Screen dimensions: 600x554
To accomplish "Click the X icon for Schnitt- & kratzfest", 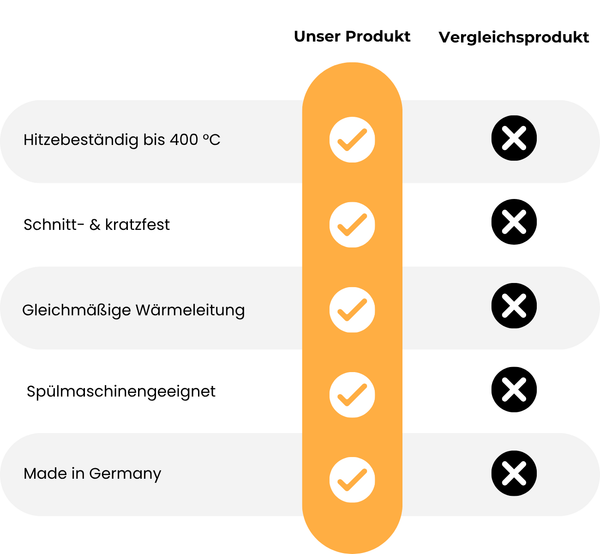I will pyautogui.click(x=514, y=223).
